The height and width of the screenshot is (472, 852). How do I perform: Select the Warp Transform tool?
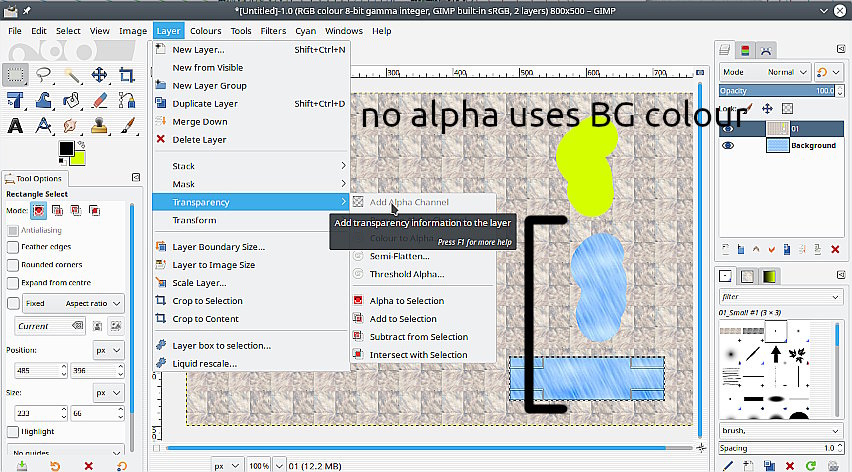pos(43,100)
